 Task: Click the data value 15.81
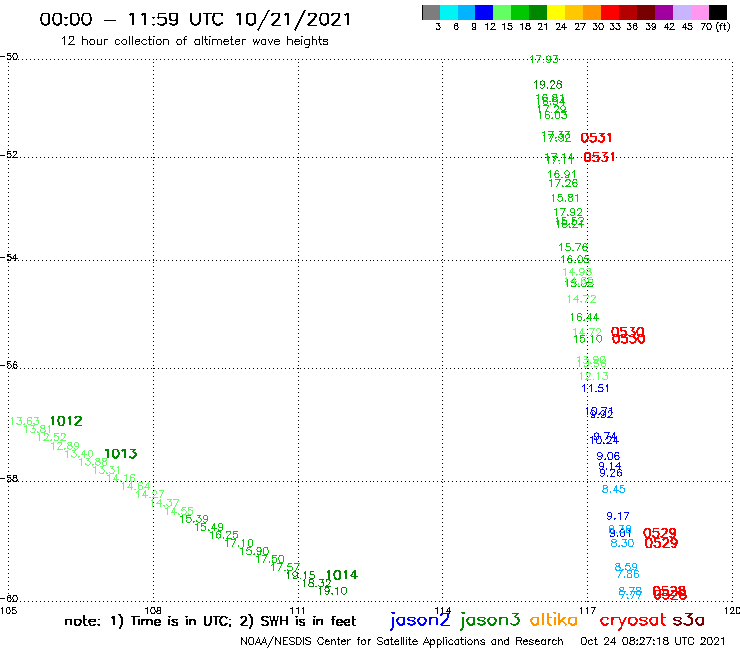(565, 198)
